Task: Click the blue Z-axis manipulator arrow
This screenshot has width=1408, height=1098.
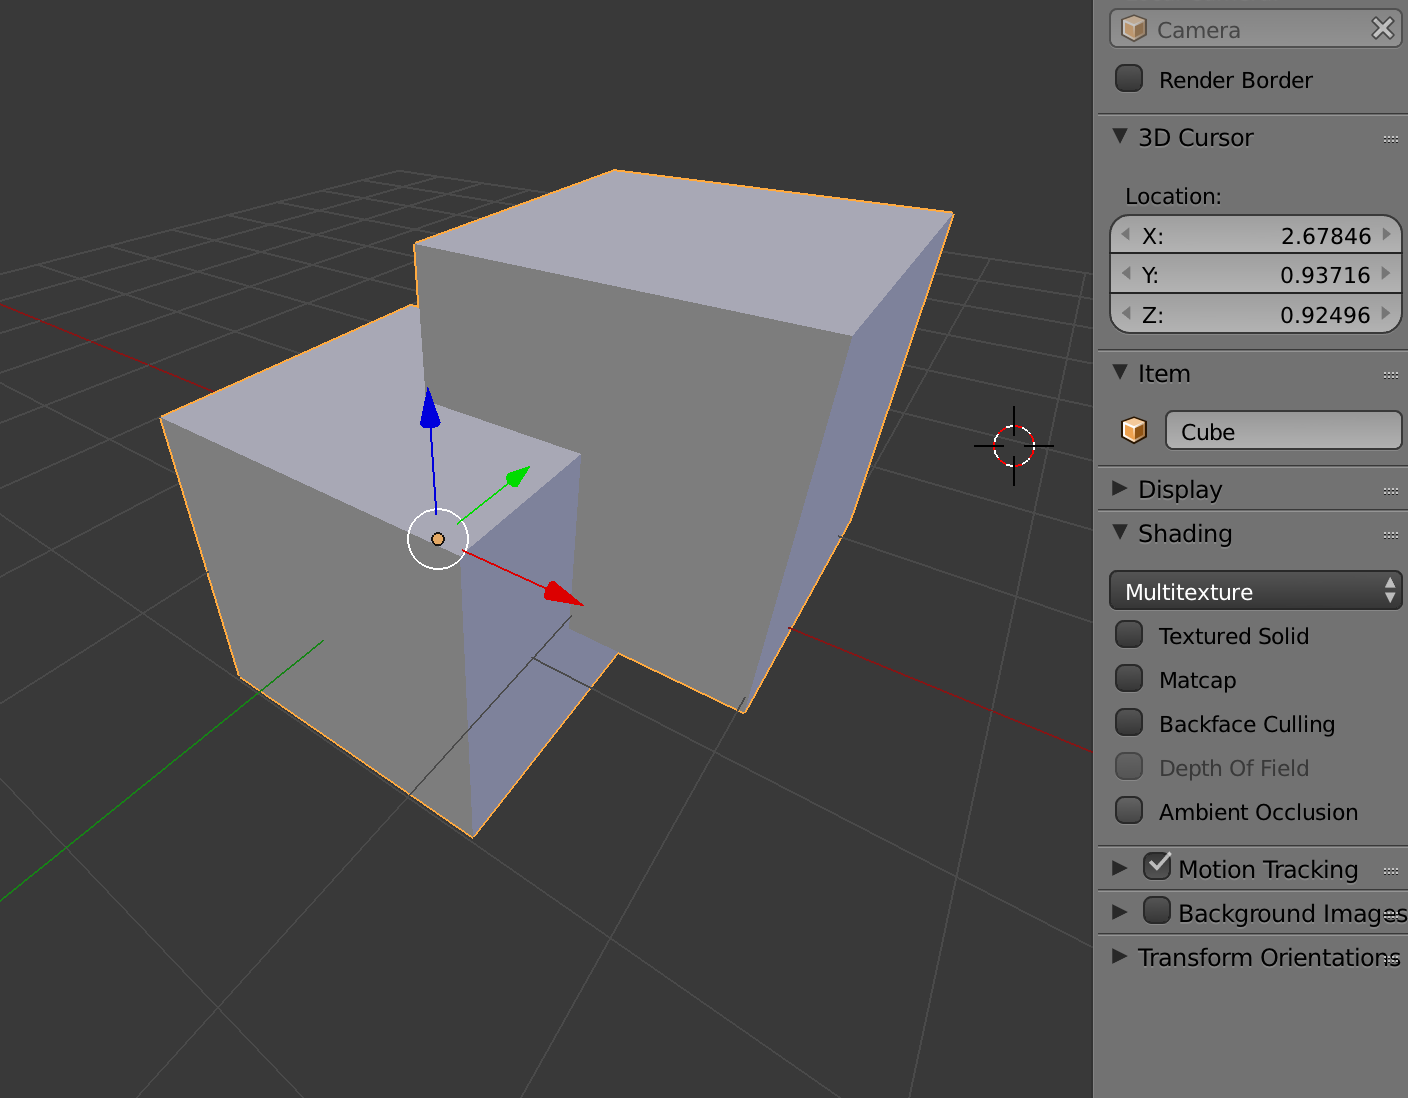Action: click(430, 410)
